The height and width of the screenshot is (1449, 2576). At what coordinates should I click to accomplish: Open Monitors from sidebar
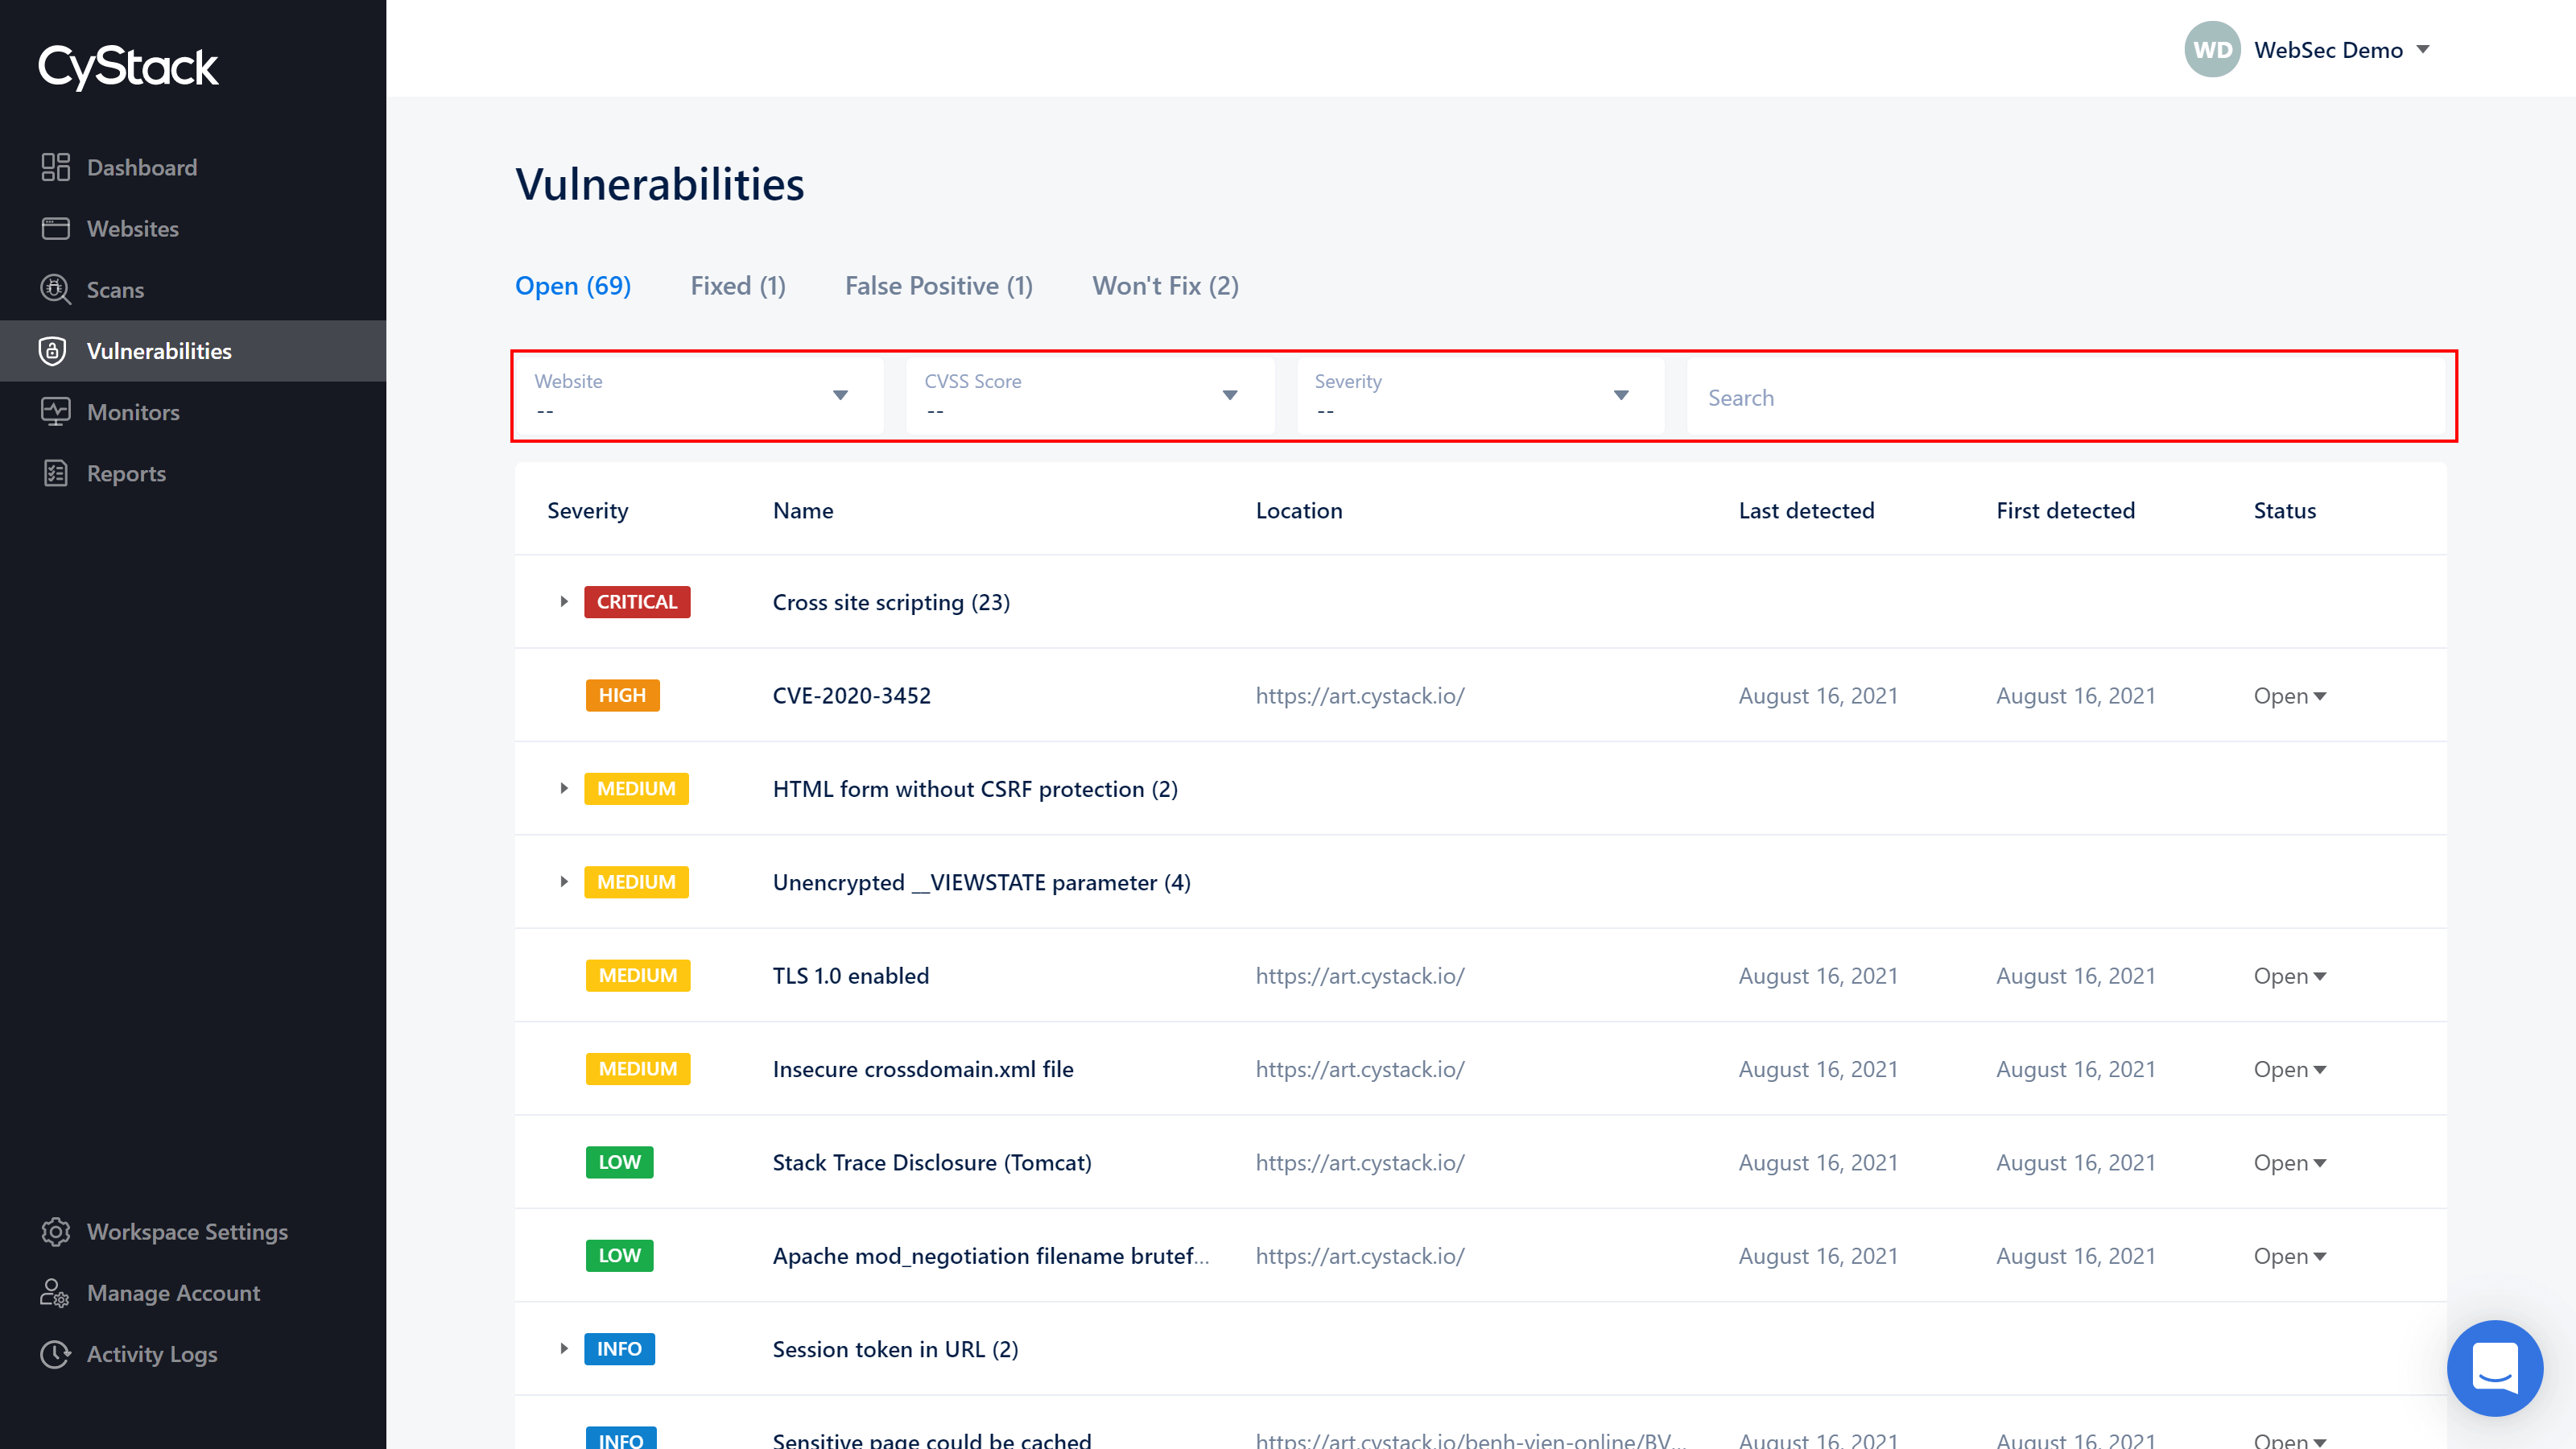tap(133, 412)
